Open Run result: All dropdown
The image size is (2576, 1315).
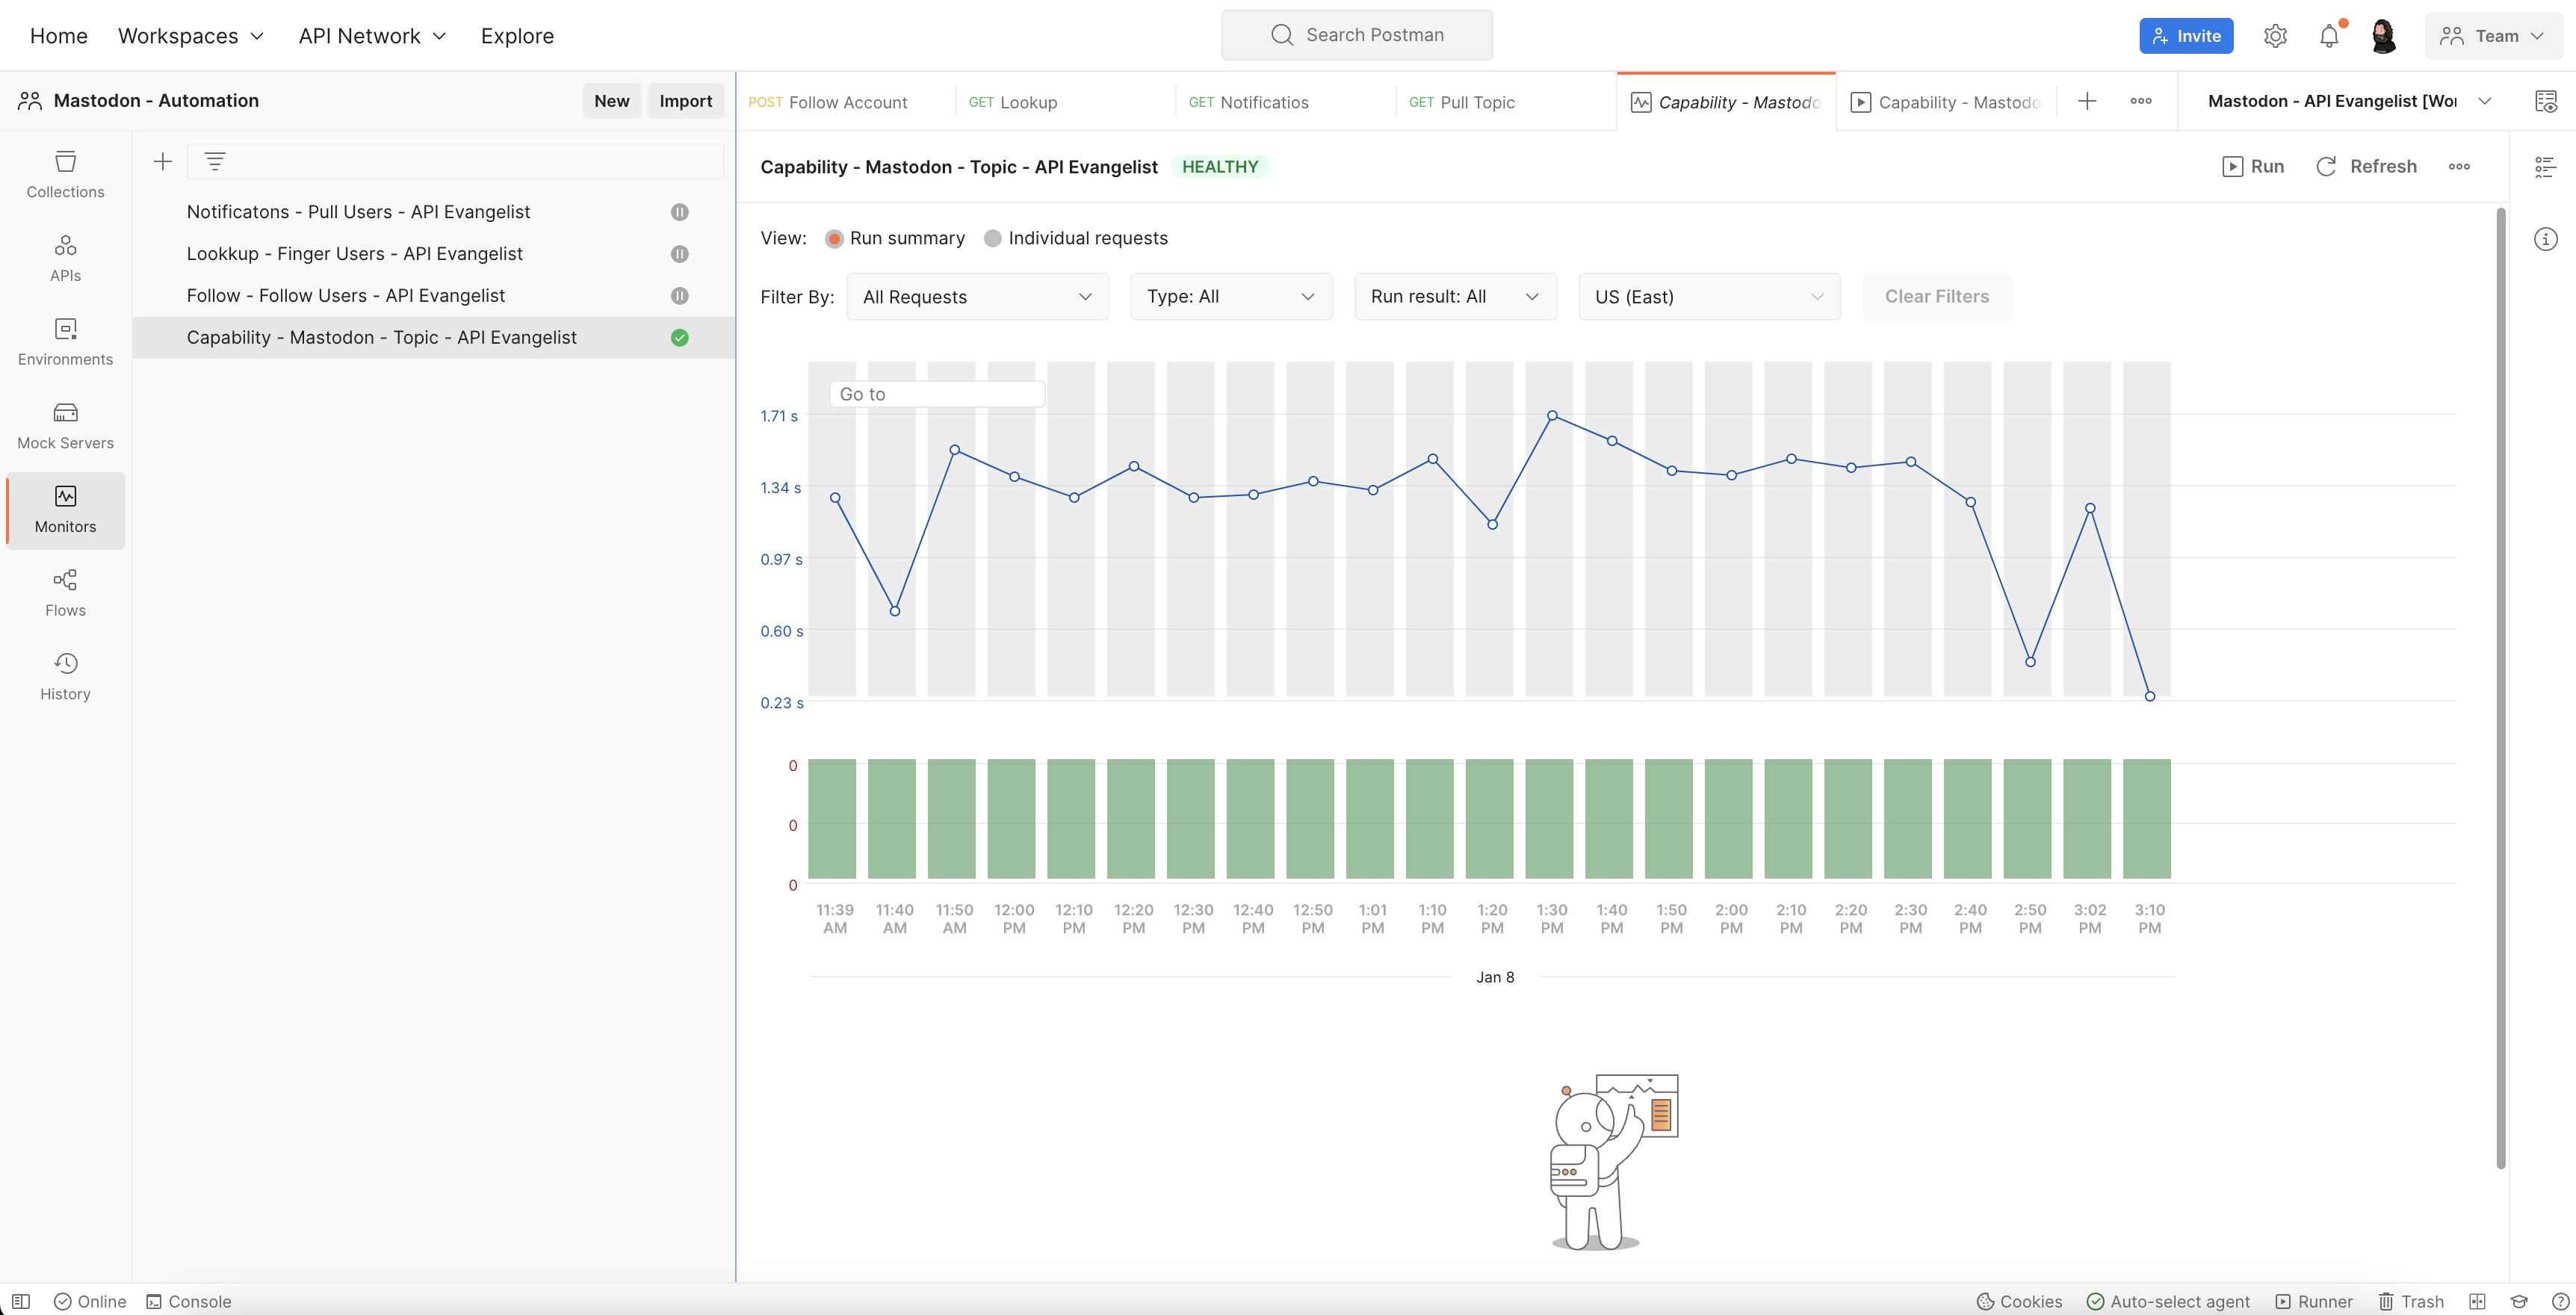point(1455,297)
